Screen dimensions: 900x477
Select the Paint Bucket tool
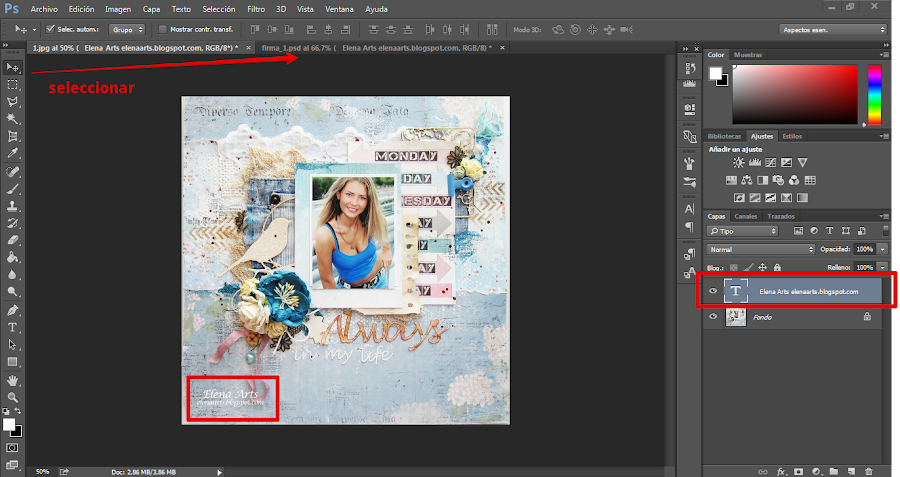[x=12, y=258]
